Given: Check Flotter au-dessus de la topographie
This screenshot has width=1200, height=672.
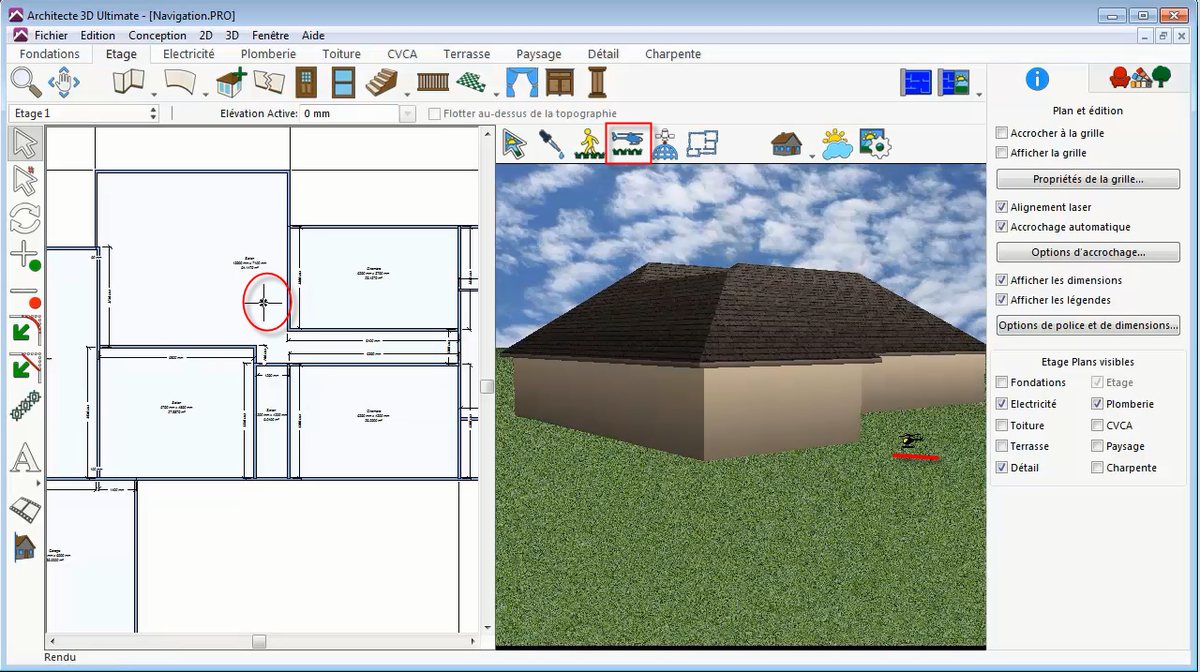Looking at the screenshot, I should tap(434, 114).
